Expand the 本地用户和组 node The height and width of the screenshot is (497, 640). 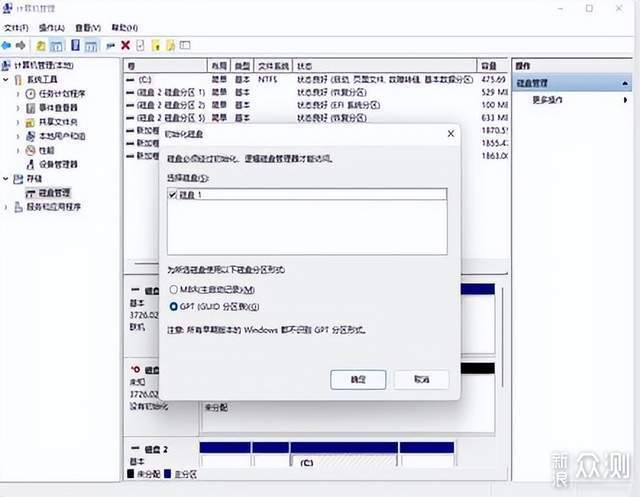(x=18, y=136)
